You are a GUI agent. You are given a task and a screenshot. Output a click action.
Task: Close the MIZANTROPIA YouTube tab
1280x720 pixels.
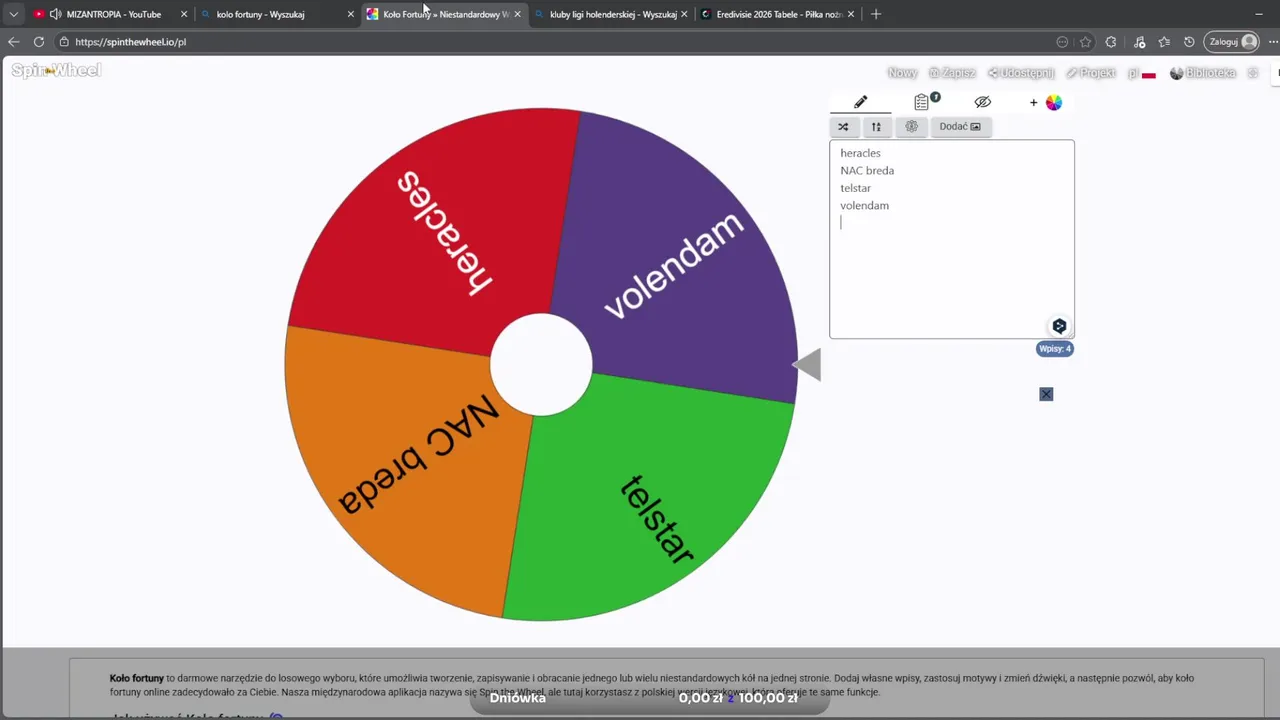(184, 14)
